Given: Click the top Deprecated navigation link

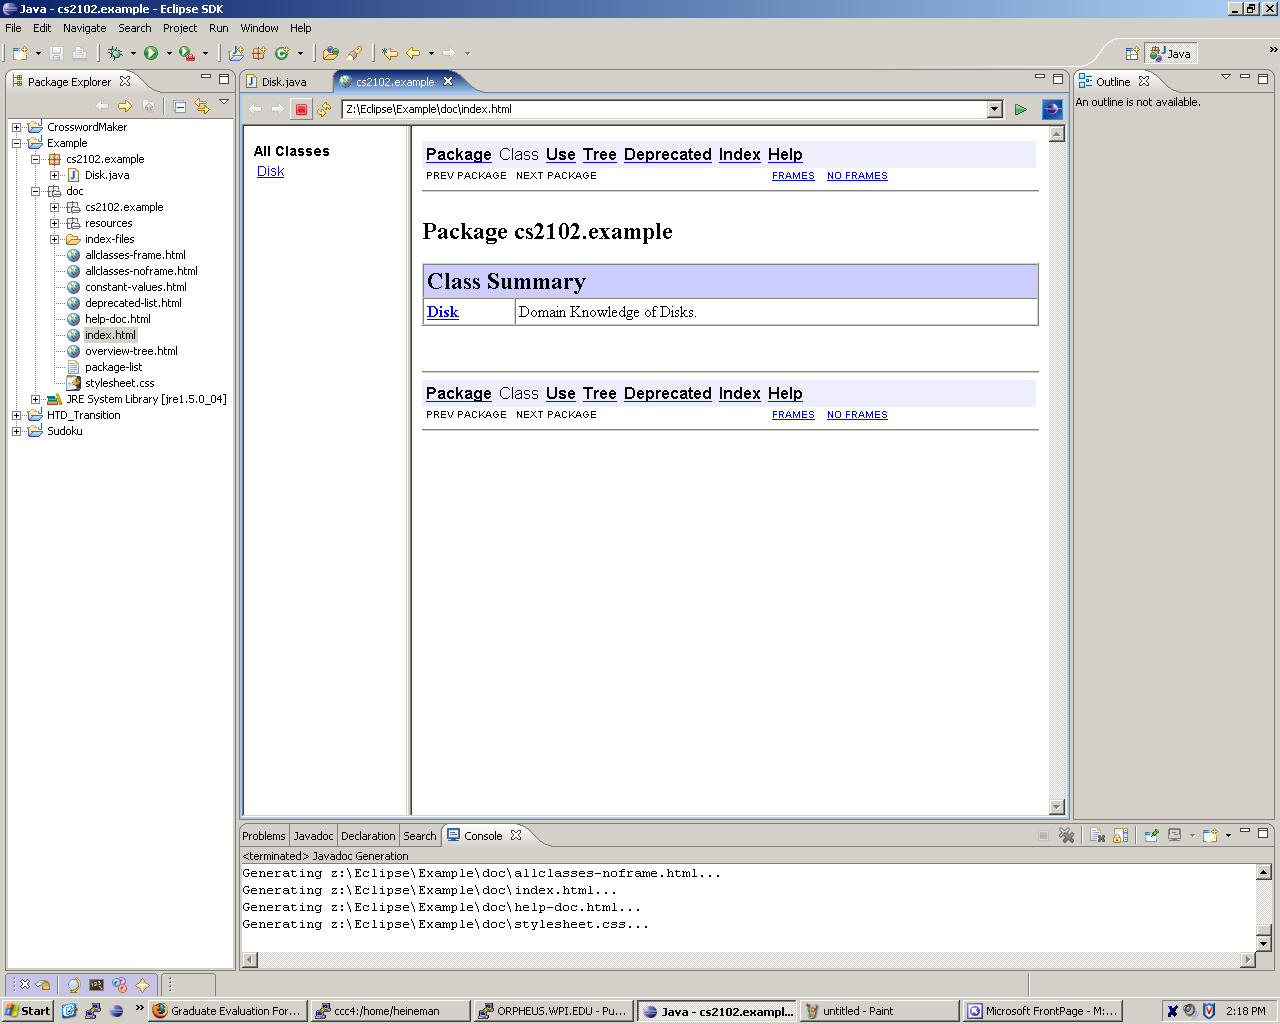Looking at the screenshot, I should pos(668,154).
